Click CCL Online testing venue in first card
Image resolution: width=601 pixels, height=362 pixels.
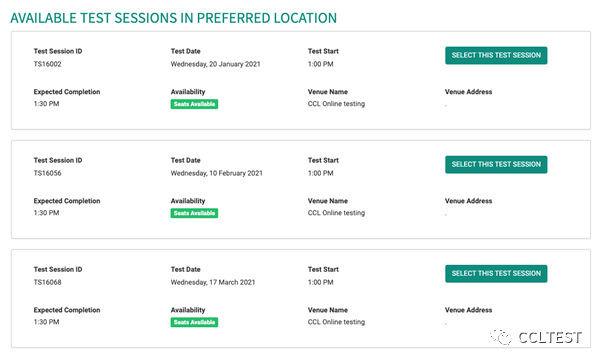pyautogui.click(x=336, y=104)
